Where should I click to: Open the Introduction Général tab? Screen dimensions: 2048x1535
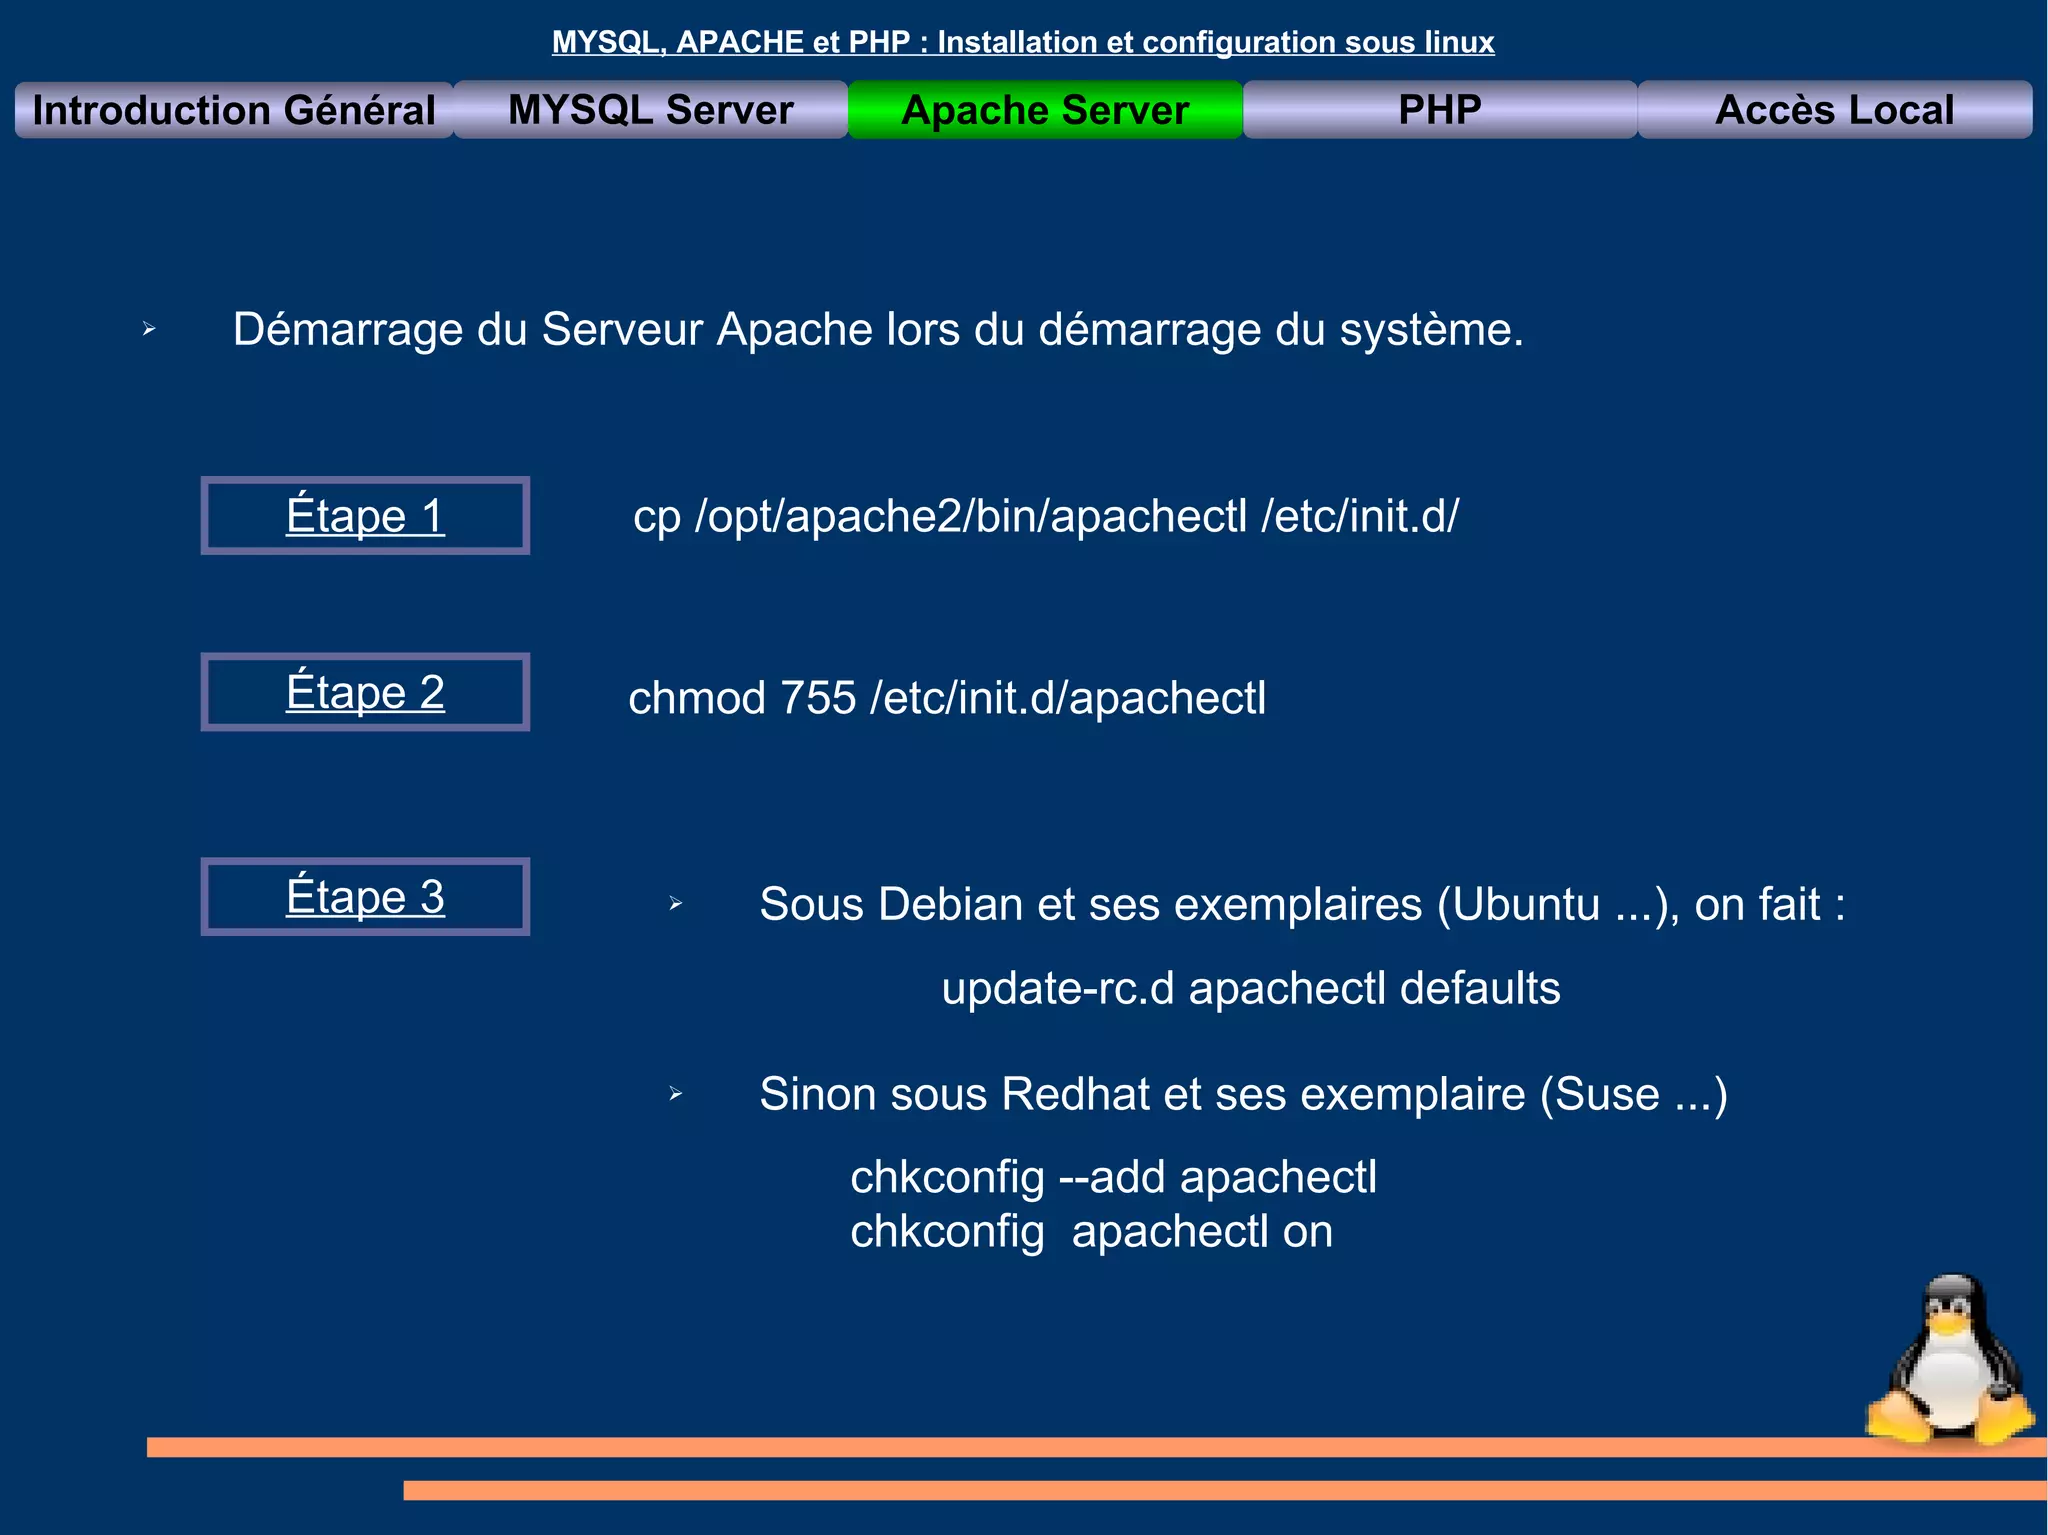(234, 110)
